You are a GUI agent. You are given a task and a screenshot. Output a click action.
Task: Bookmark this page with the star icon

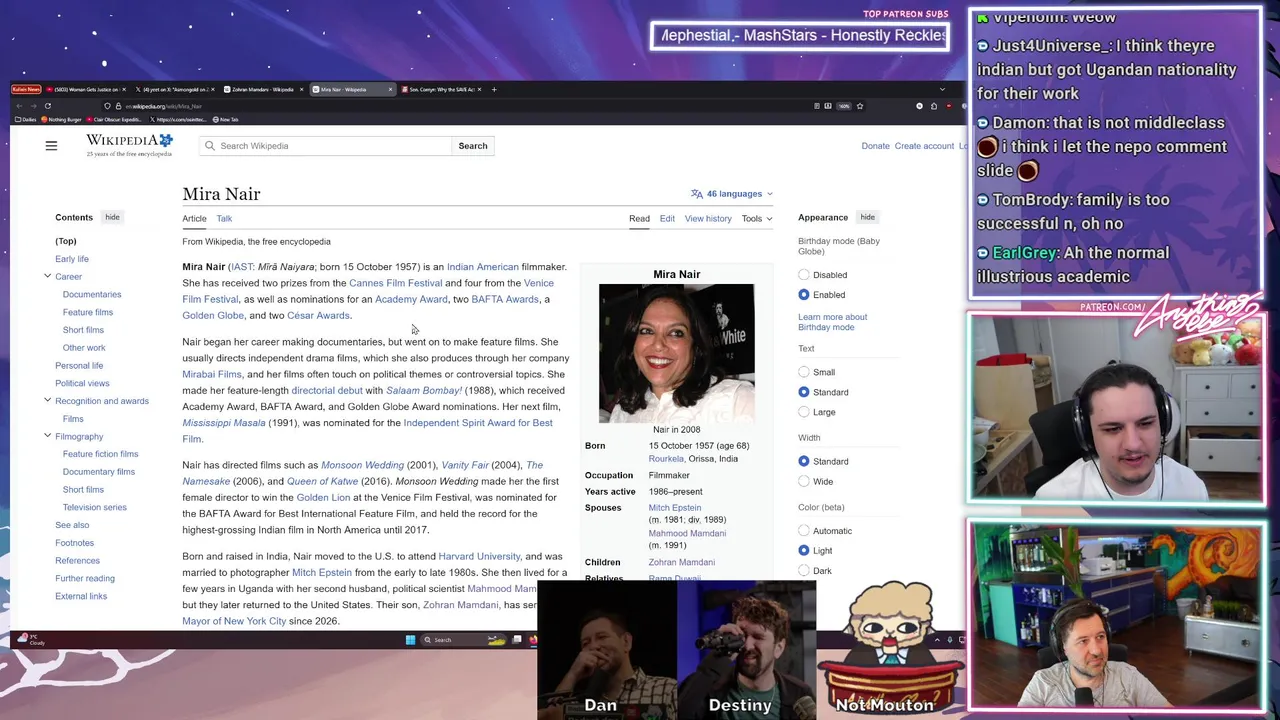(859, 106)
